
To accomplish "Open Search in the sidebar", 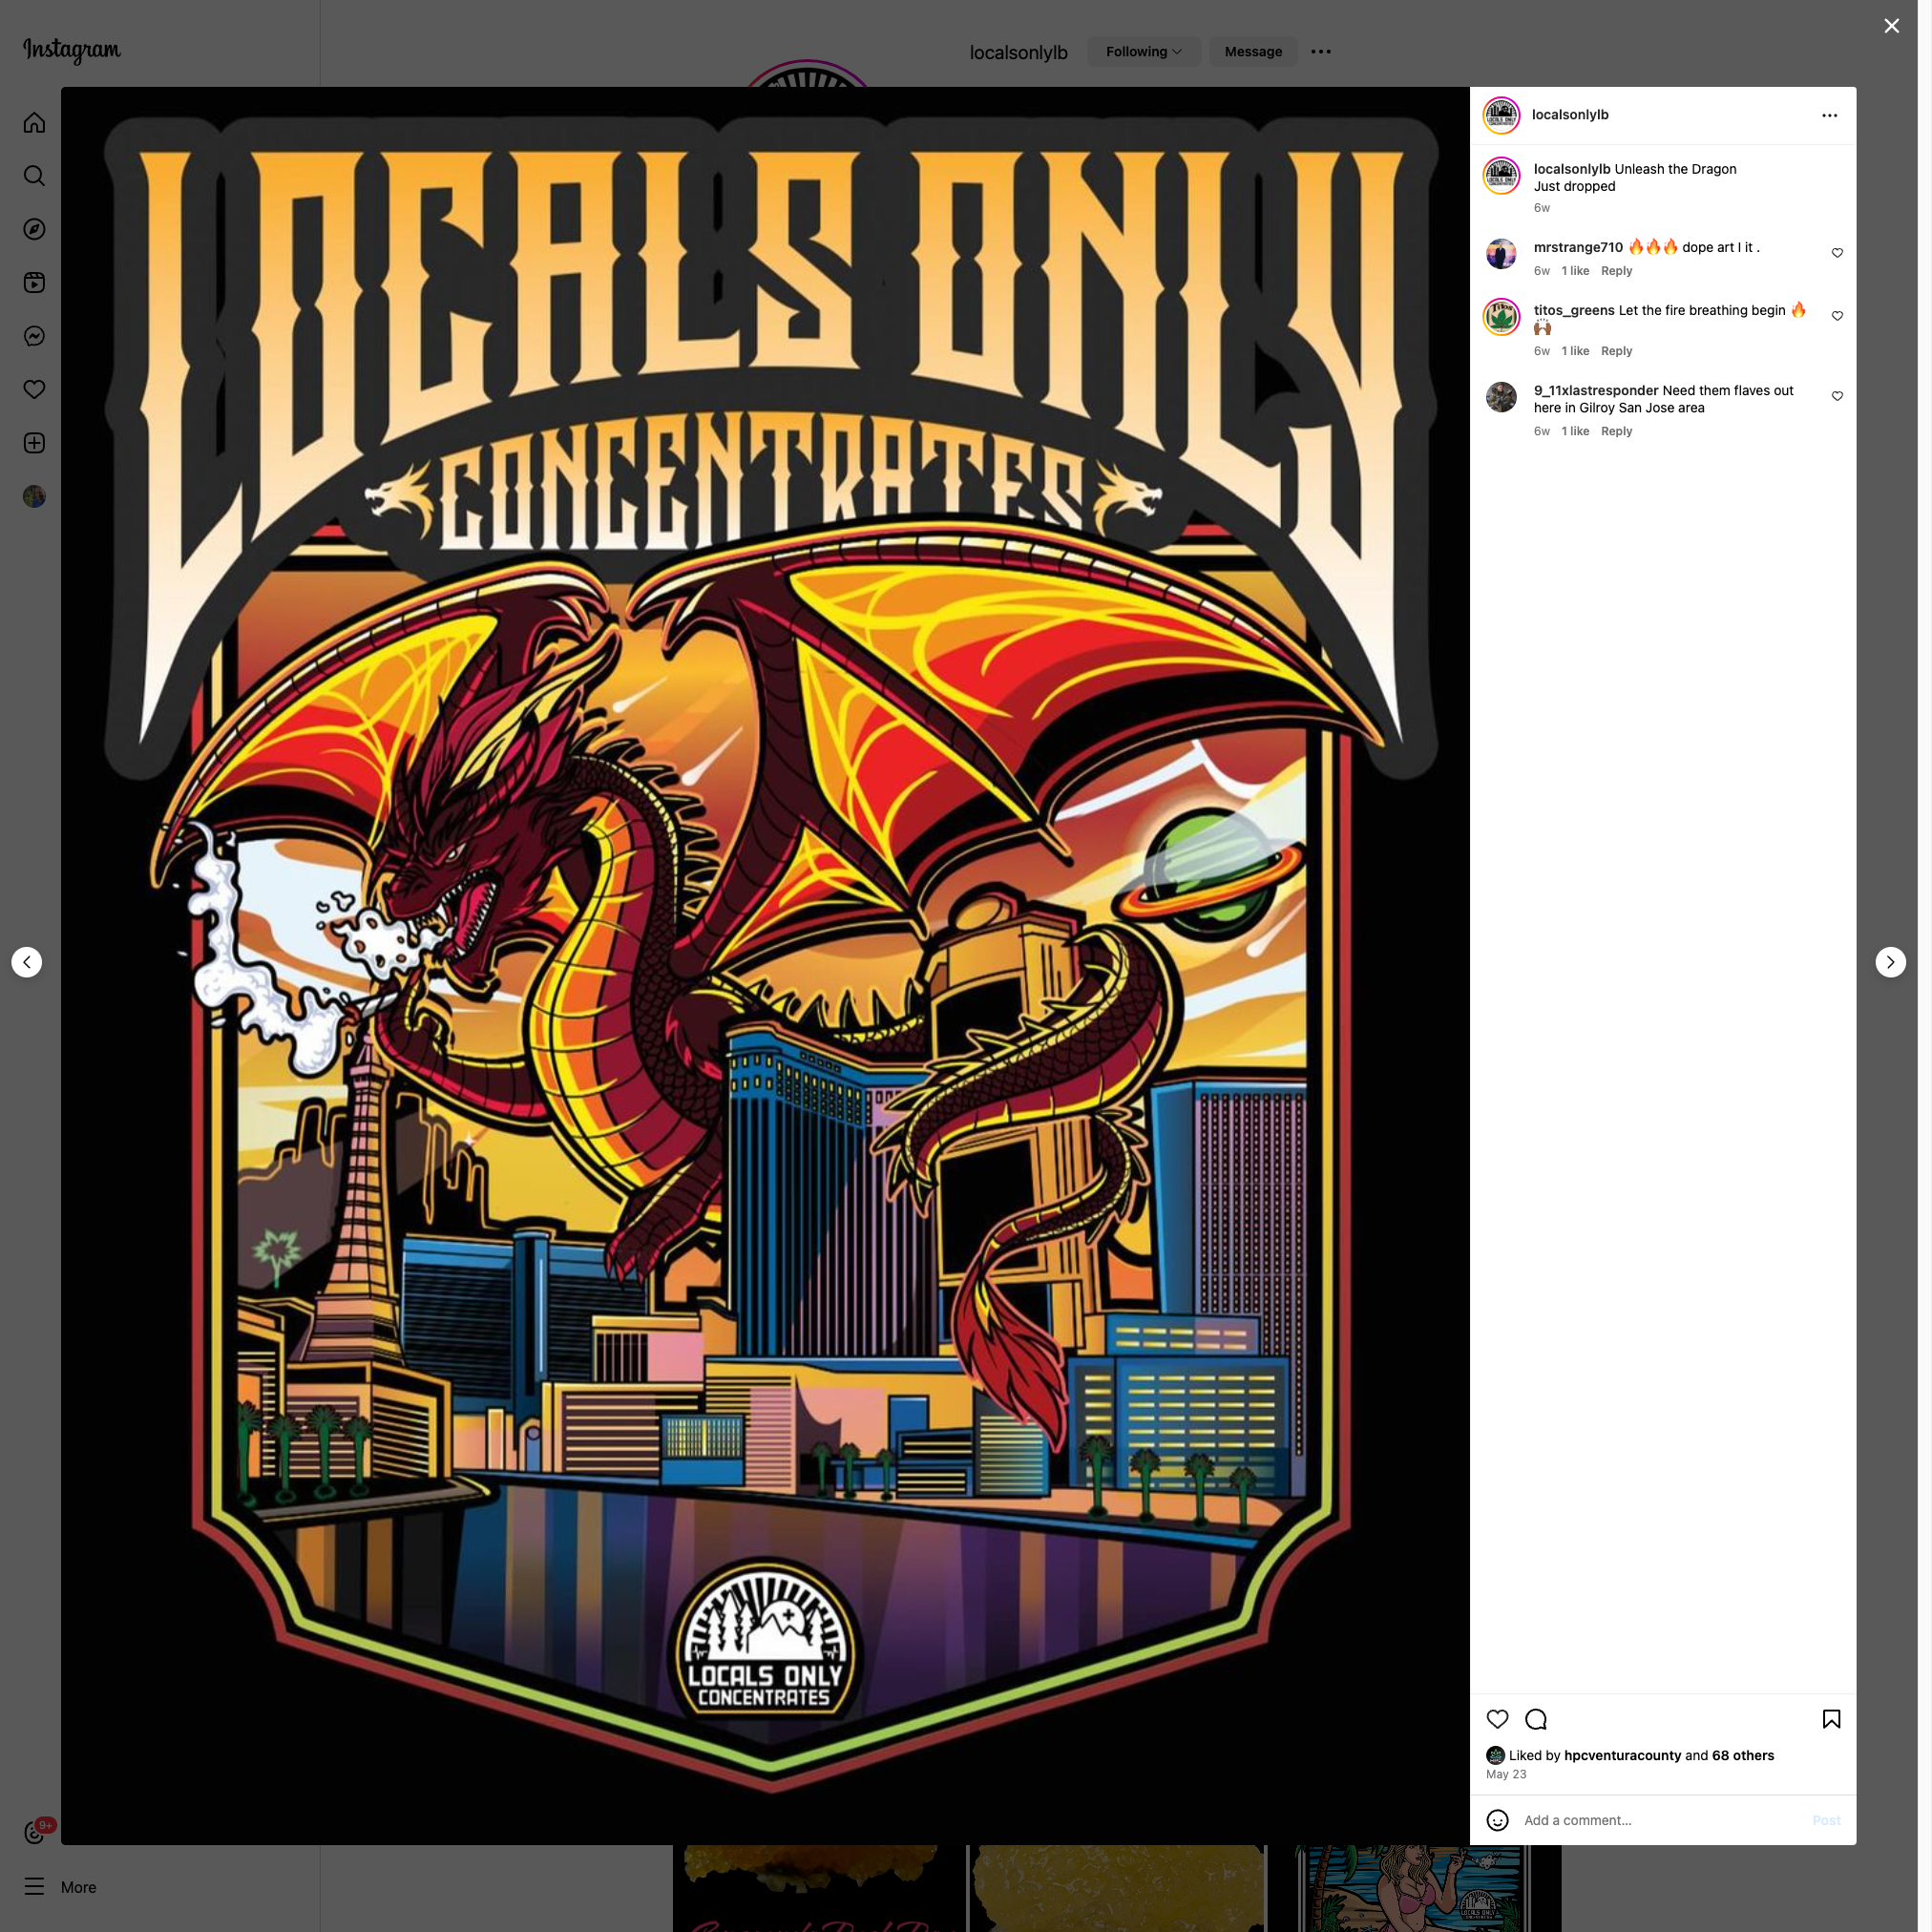I will point(34,176).
